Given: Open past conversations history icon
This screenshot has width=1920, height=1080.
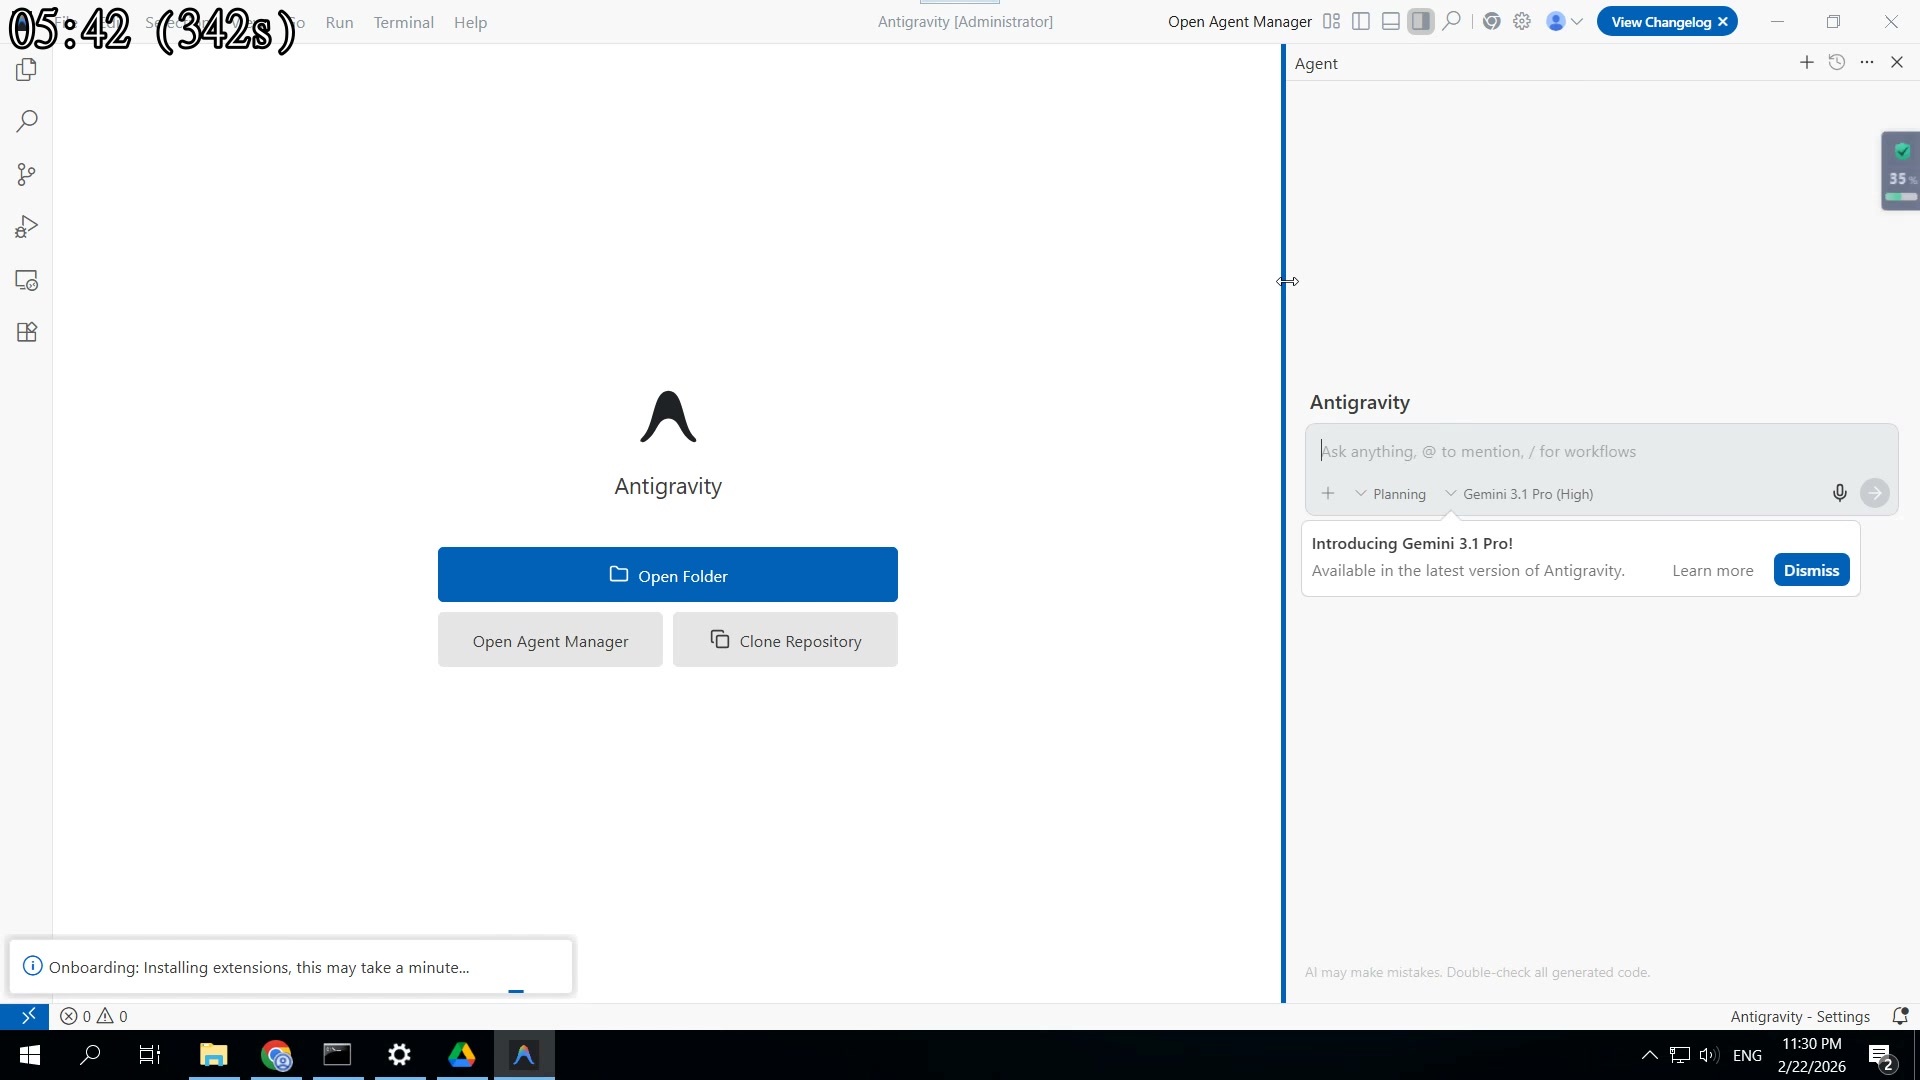Looking at the screenshot, I should point(1837,62).
